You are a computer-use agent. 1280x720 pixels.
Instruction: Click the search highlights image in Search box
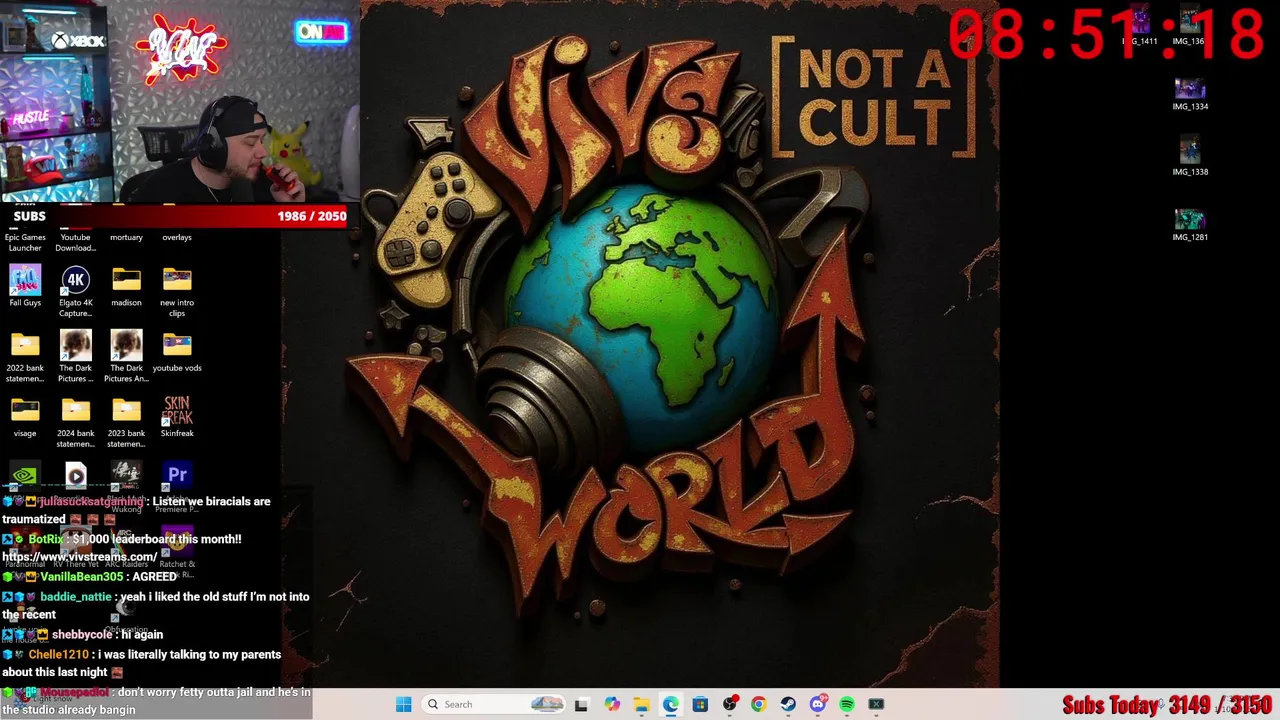point(547,704)
